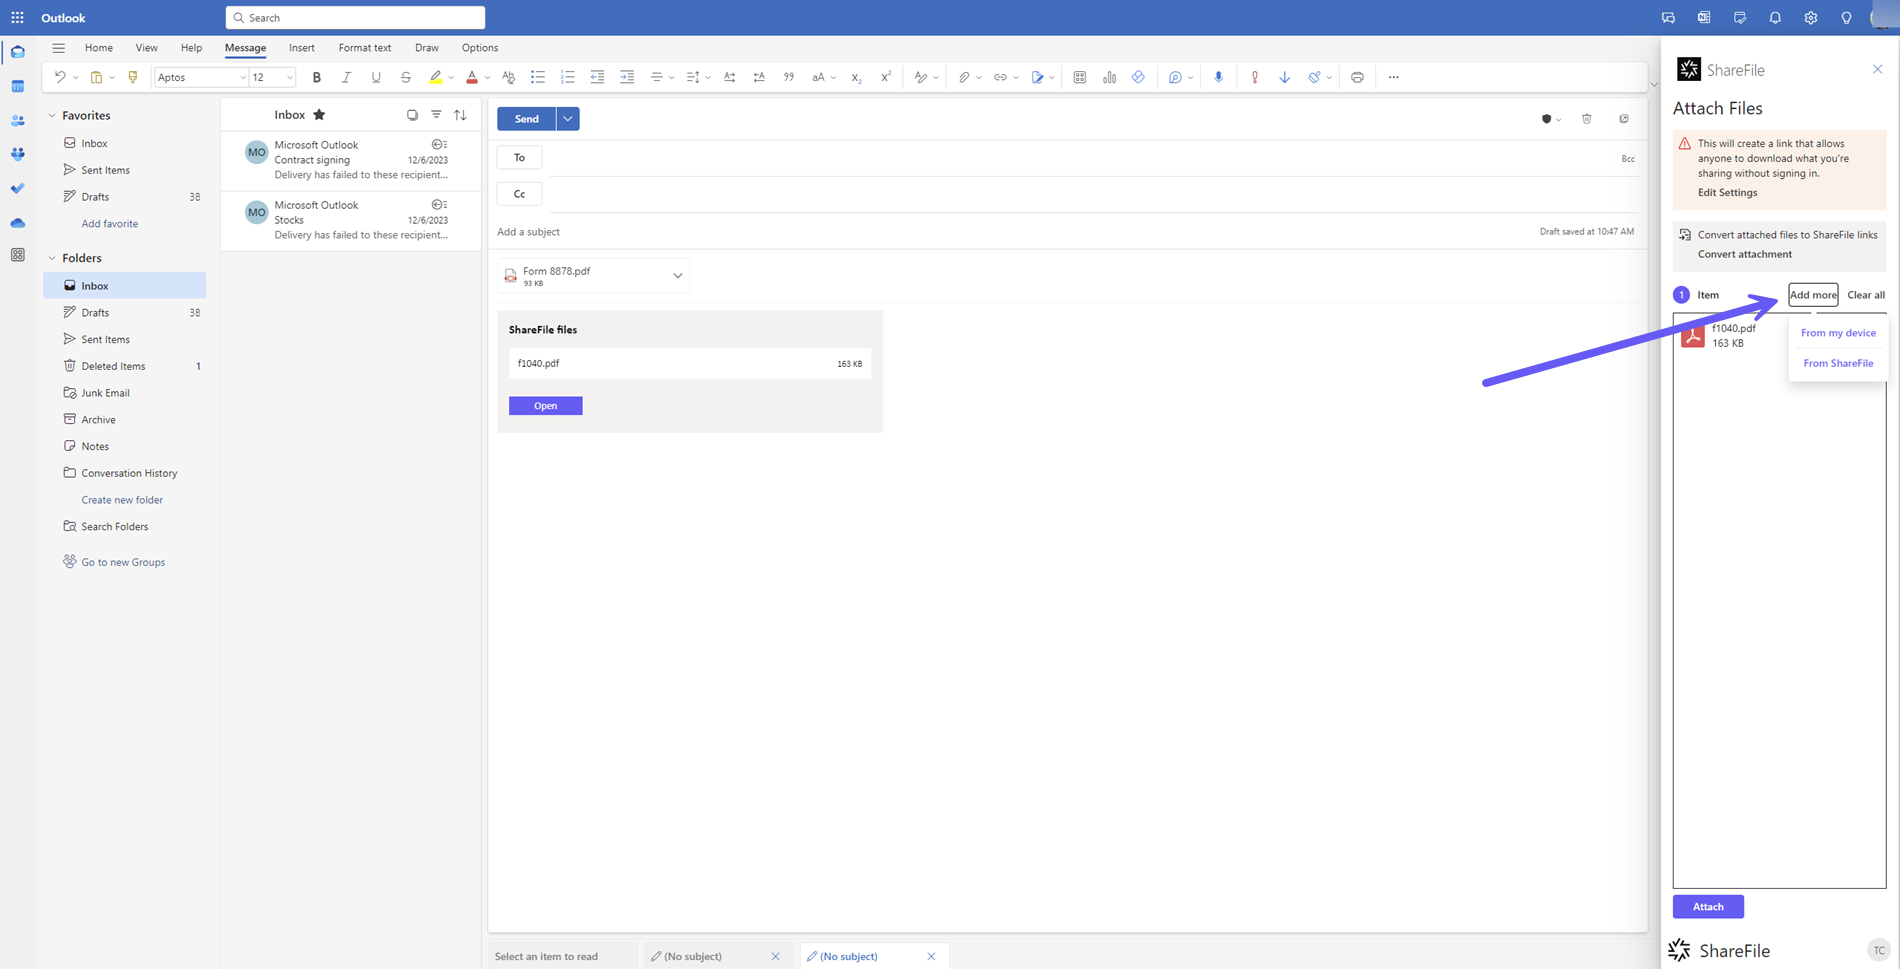This screenshot has width=1900, height=969.
Task: Discard the draft with the trash icon
Action: pos(1587,119)
